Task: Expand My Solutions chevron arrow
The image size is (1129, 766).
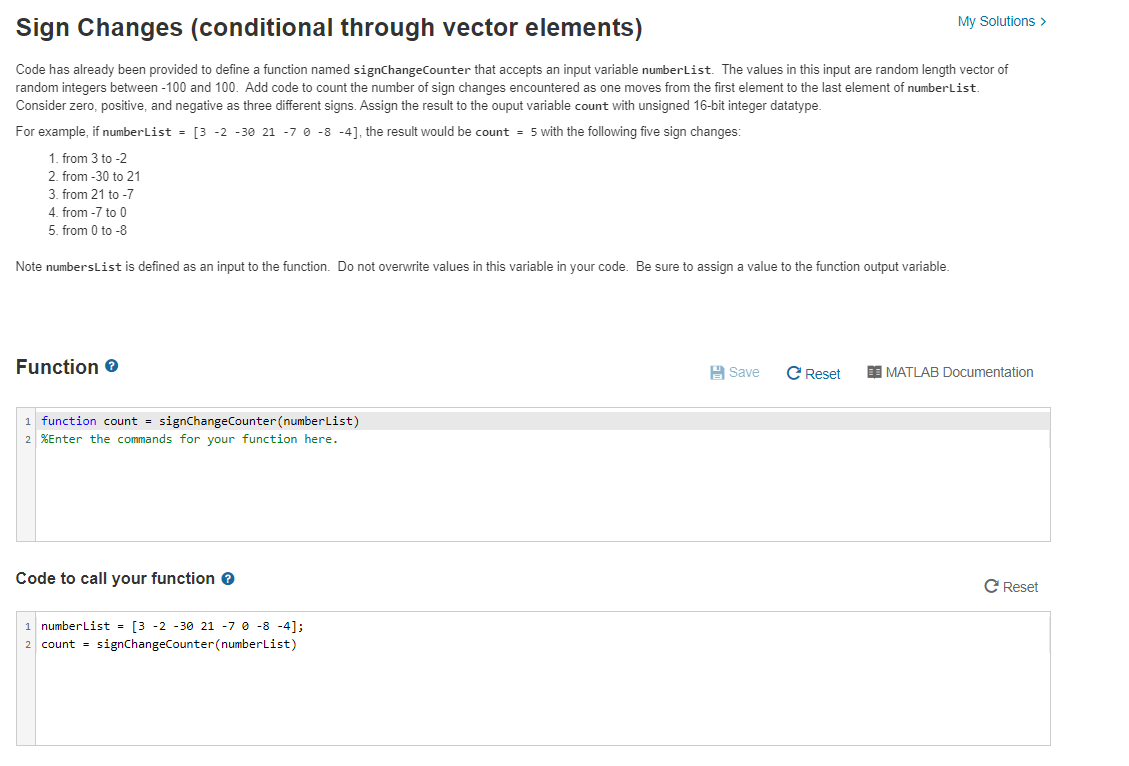Action: pos(1044,21)
